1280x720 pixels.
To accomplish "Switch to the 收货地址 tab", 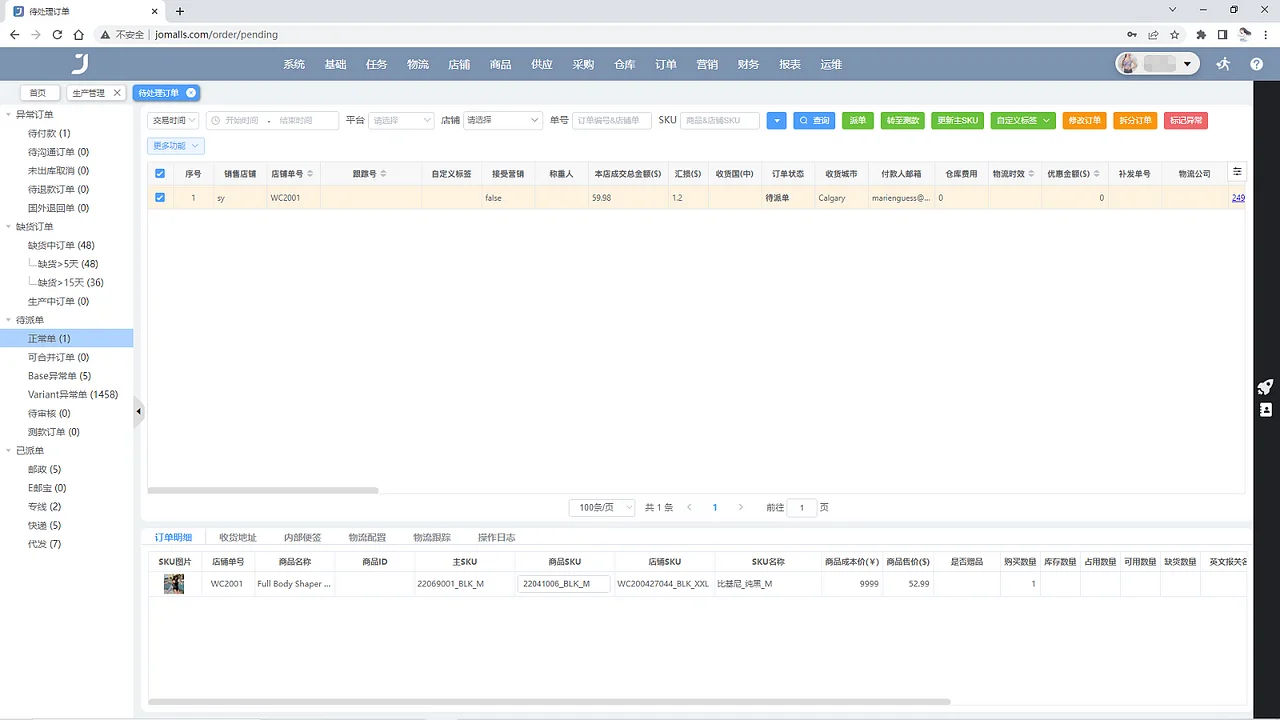I will (x=237, y=537).
